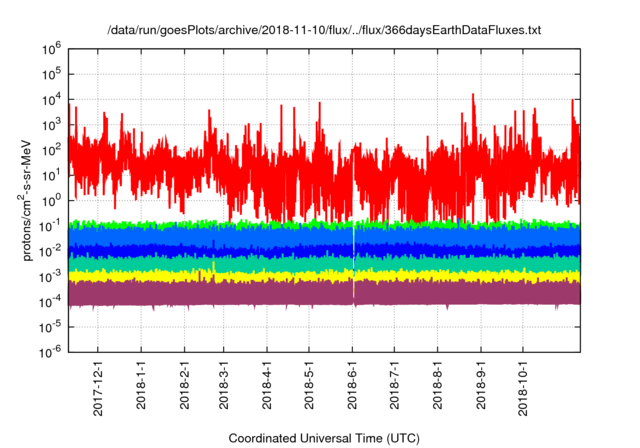The image size is (640, 448).
Task: Click the 2018-1-1 date tick label
Action: point(141,384)
